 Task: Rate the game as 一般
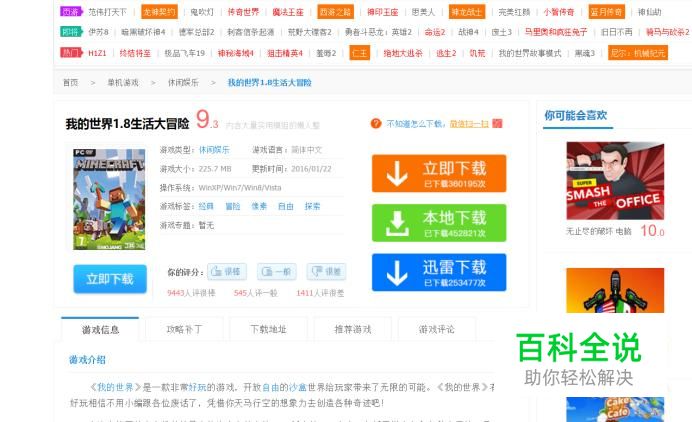tap(277, 271)
